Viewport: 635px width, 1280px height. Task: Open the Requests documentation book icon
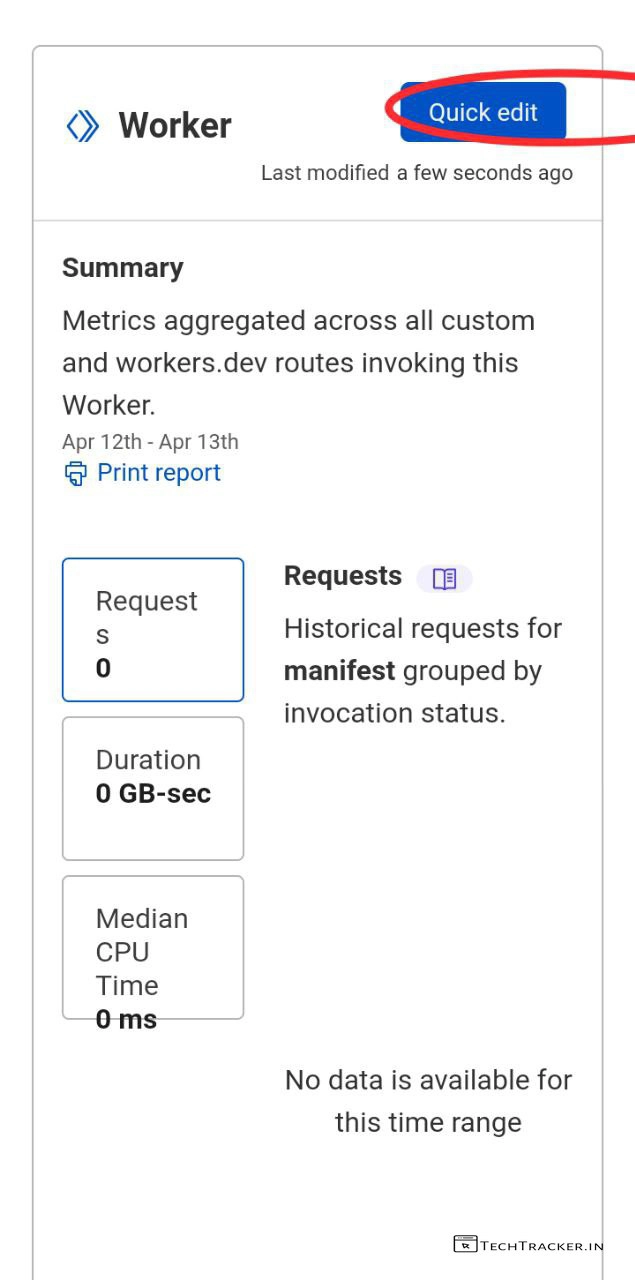click(444, 578)
